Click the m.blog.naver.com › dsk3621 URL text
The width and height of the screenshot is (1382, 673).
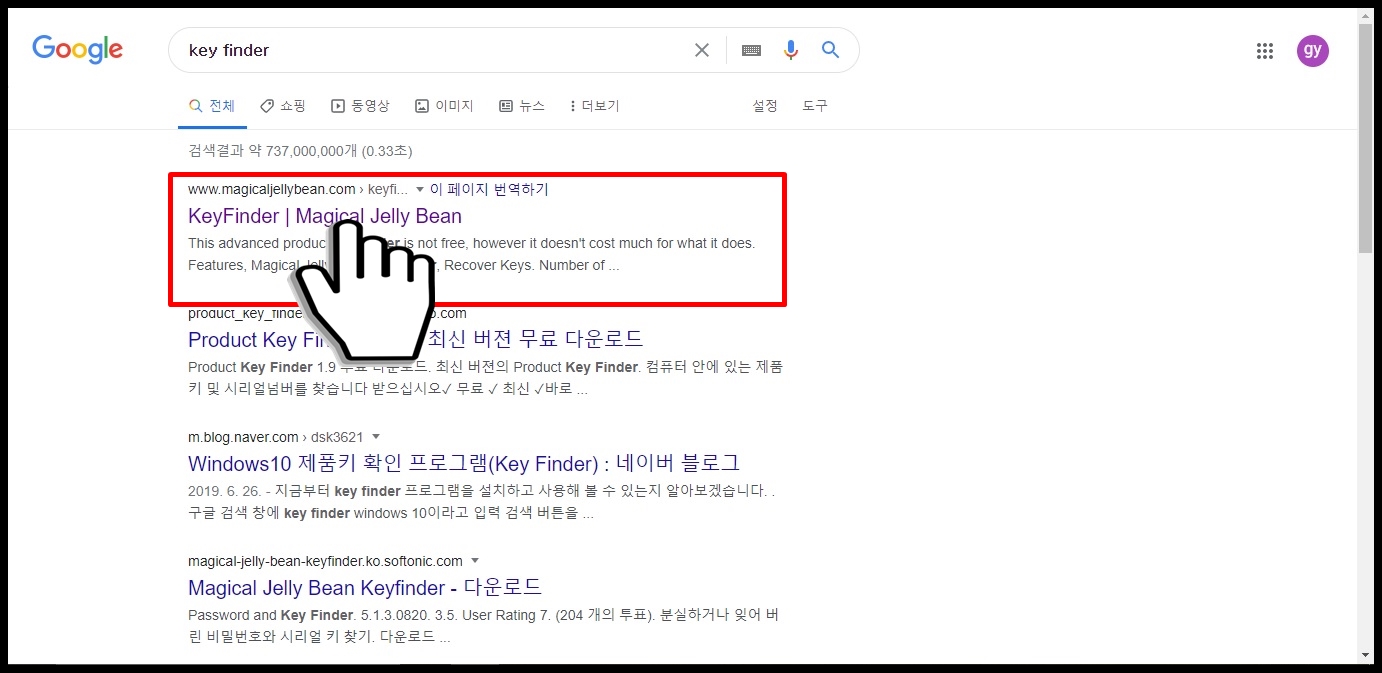(275, 437)
